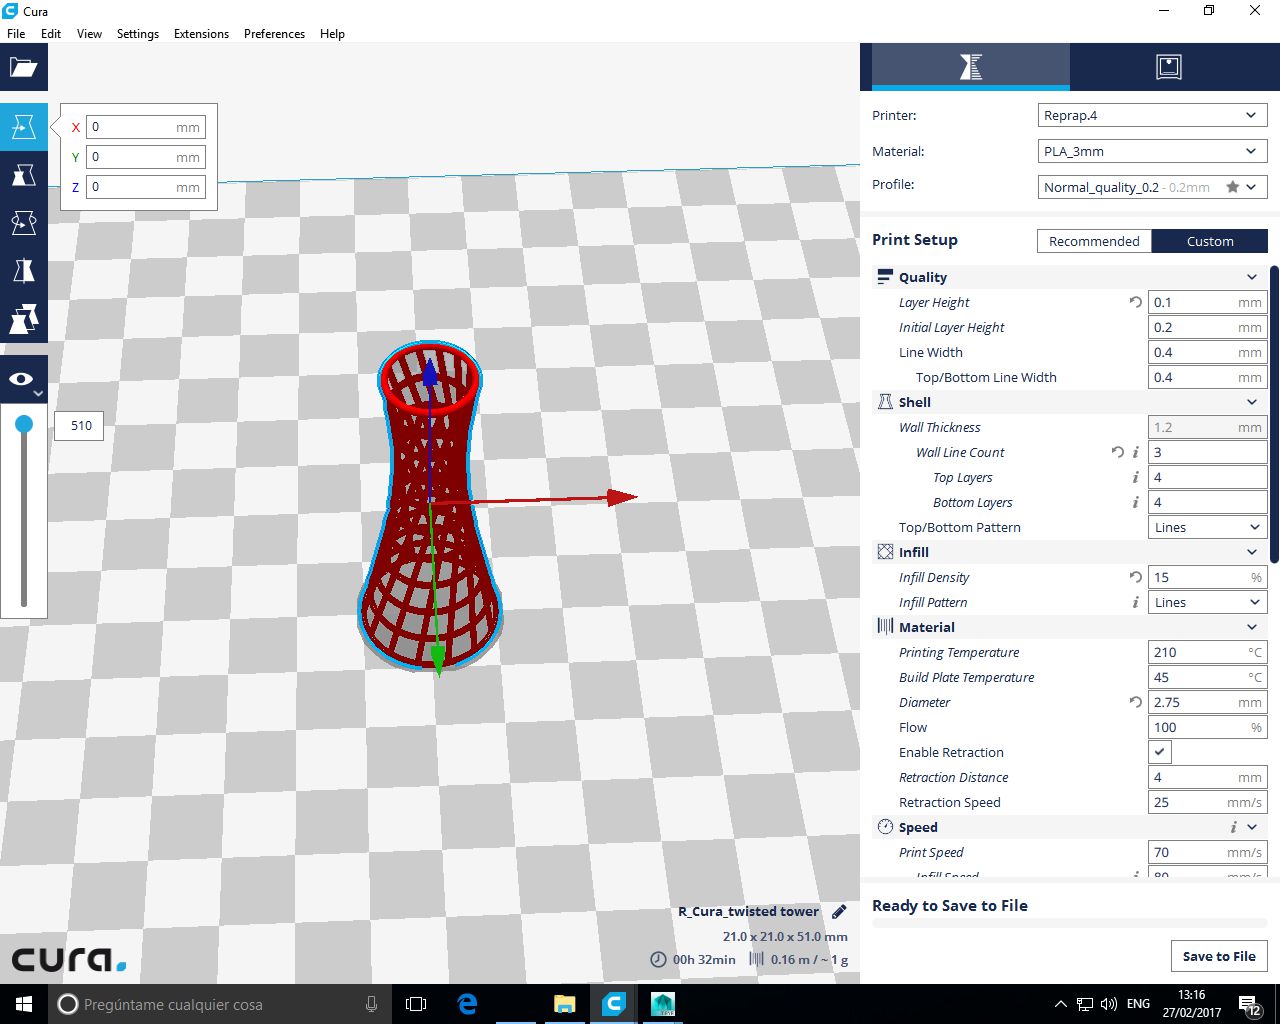
Task: Open the Help menu
Action: pos(332,33)
